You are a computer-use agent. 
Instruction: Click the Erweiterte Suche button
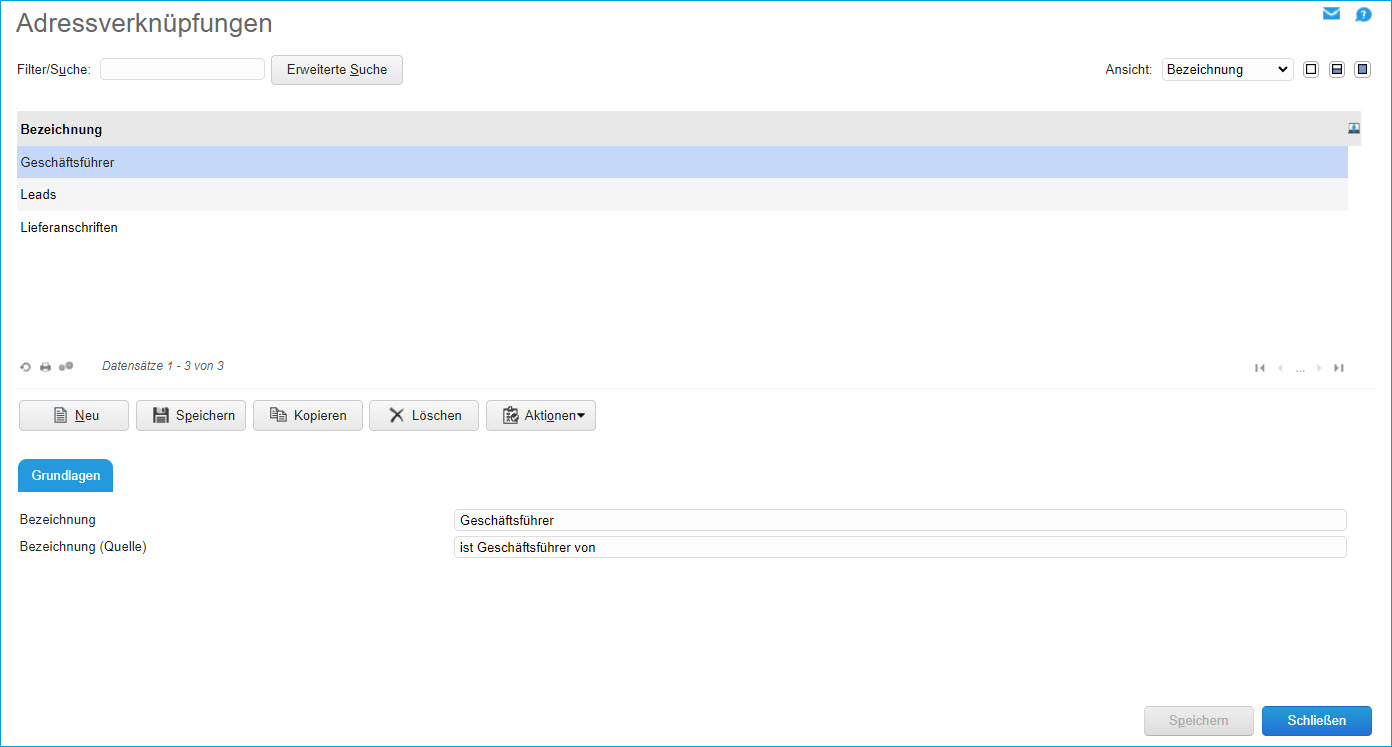337,70
